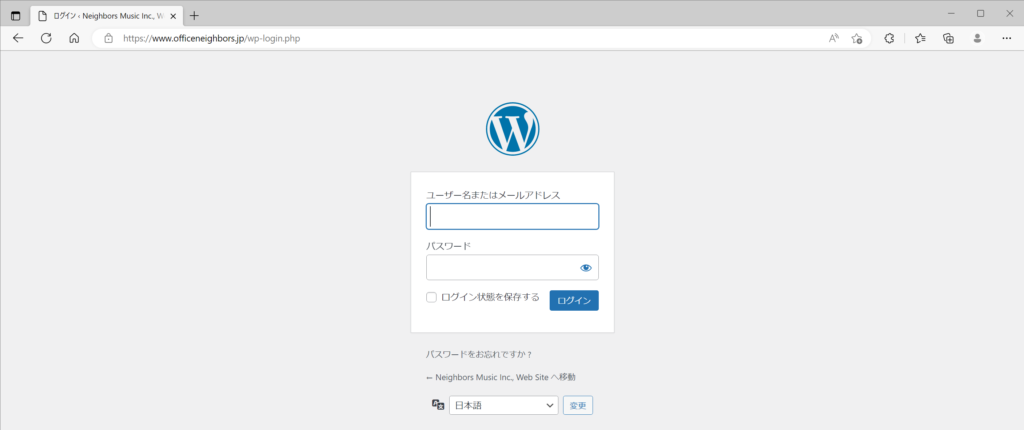Viewport: 1024px width, 430px height.
Task: Show password with the eye icon
Action: point(586,268)
